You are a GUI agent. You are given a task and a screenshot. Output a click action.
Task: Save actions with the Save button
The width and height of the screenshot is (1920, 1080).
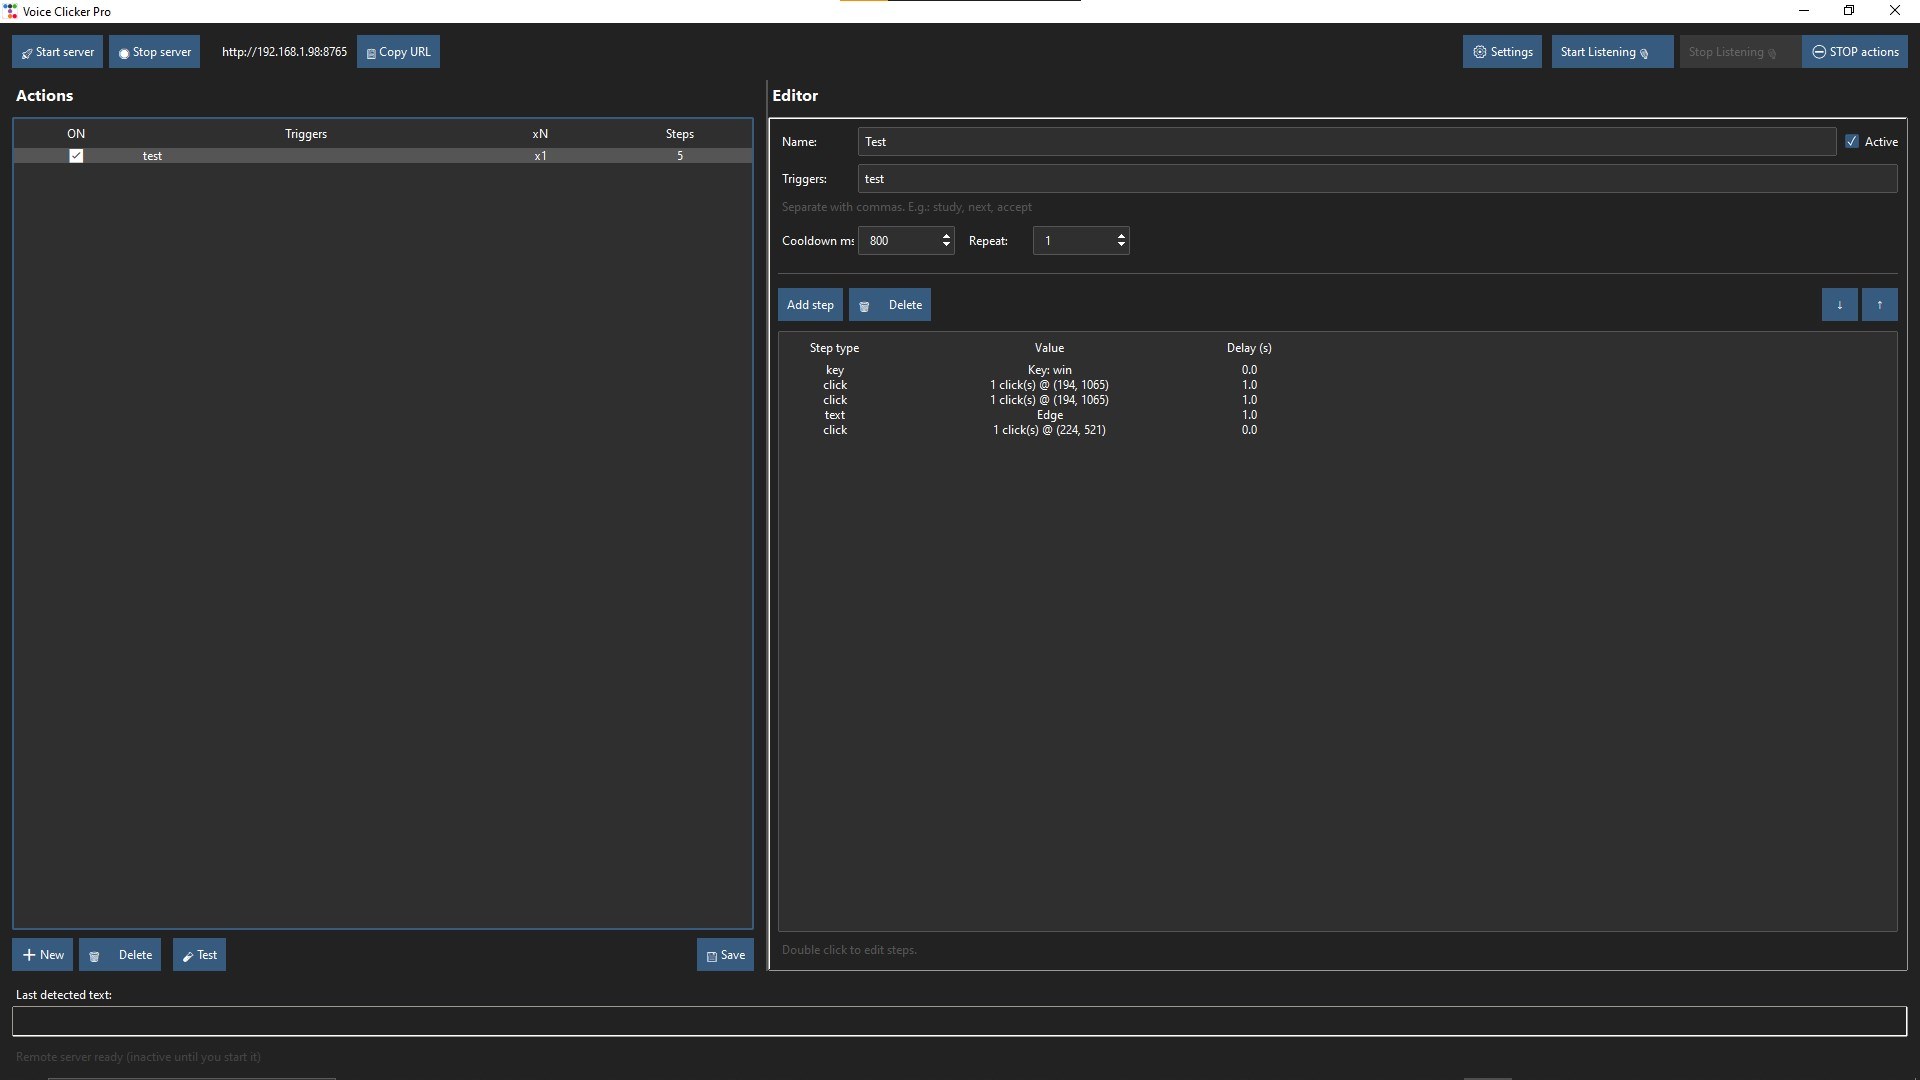point(725,955)
